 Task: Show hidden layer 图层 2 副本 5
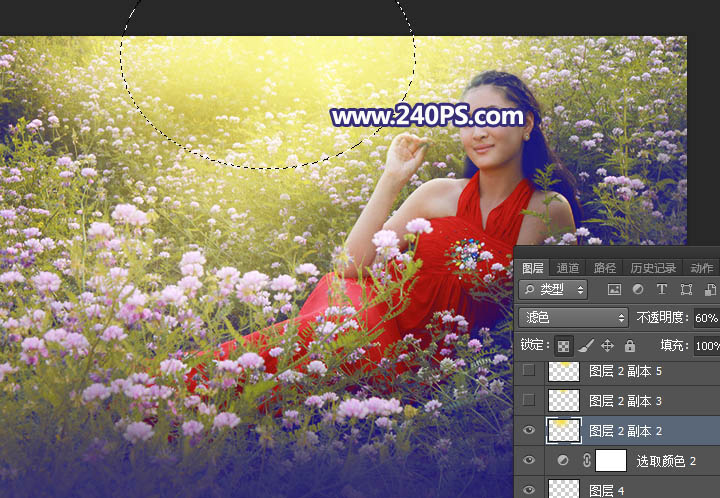pyautogui.click(x=529, y=372)
